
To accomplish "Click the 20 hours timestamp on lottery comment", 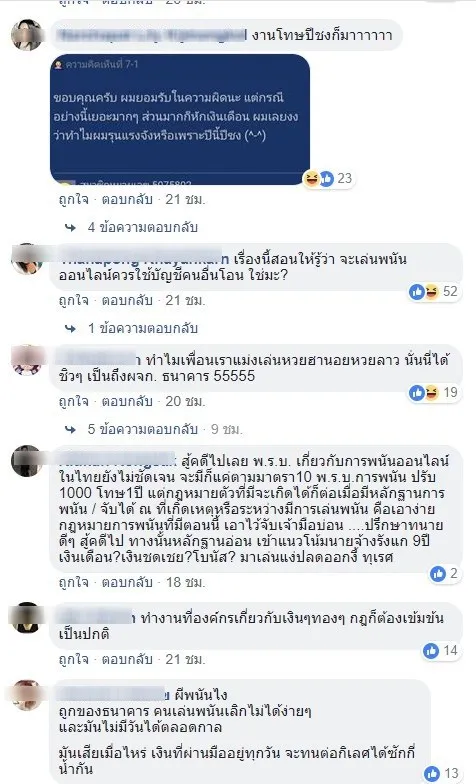I will pyautogui.click(x=186, y=402).
